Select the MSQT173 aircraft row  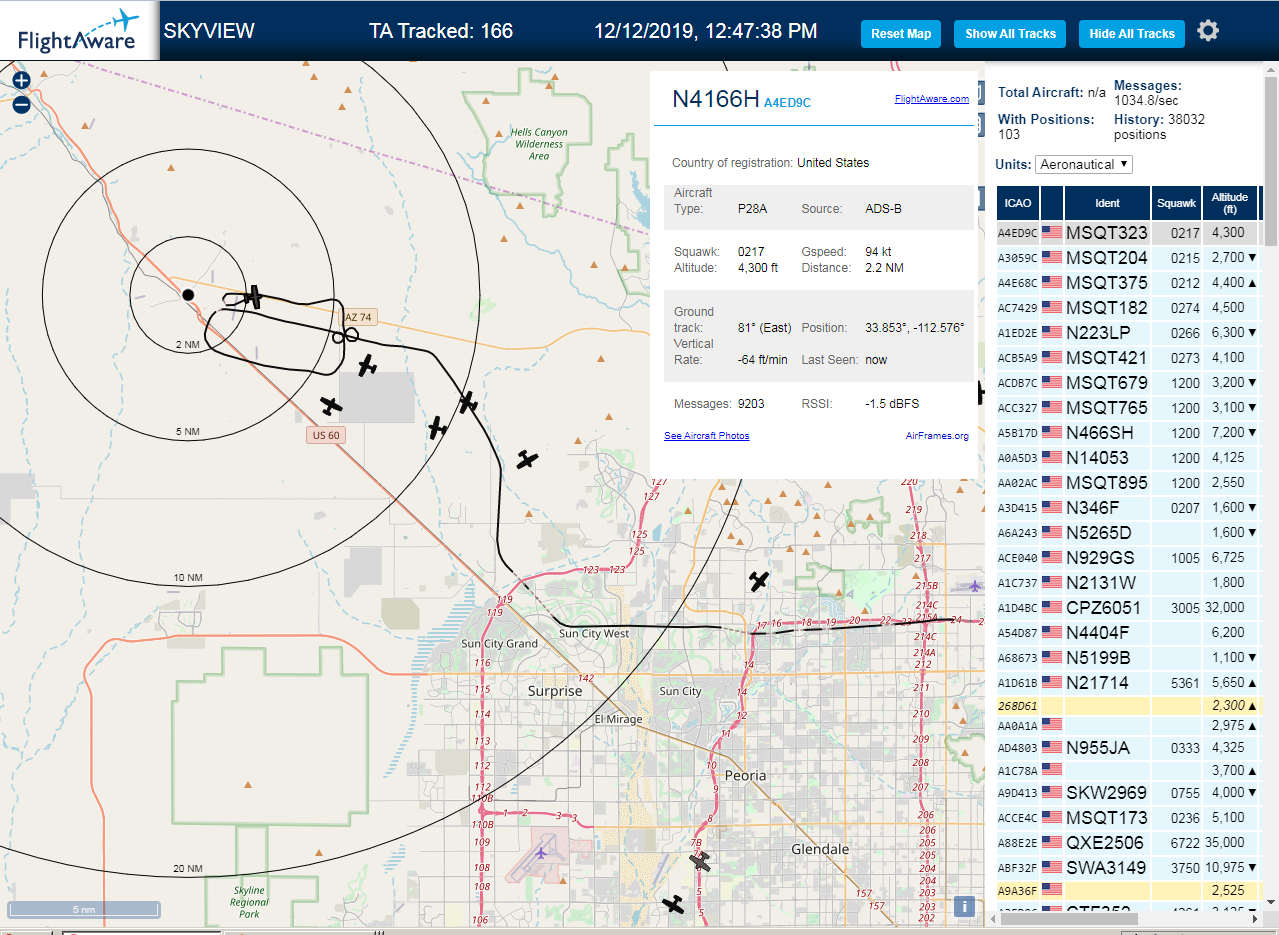[x=1128, y=818]
